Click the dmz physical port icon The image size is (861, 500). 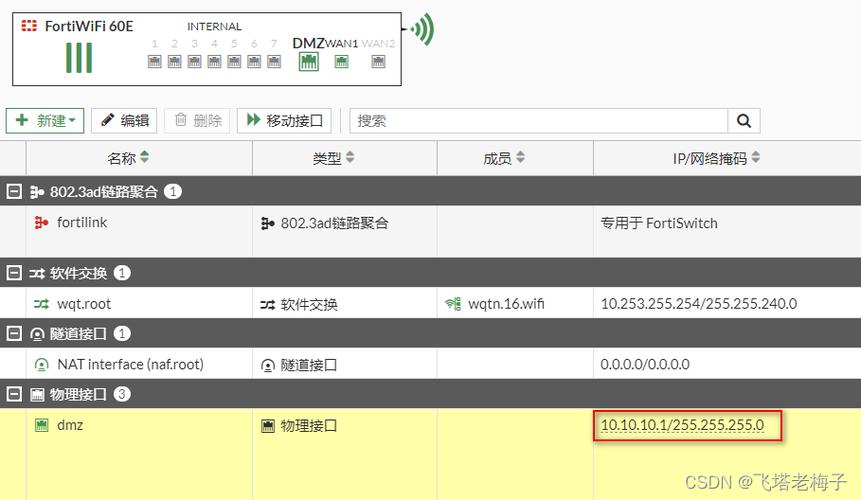(41, 425)
